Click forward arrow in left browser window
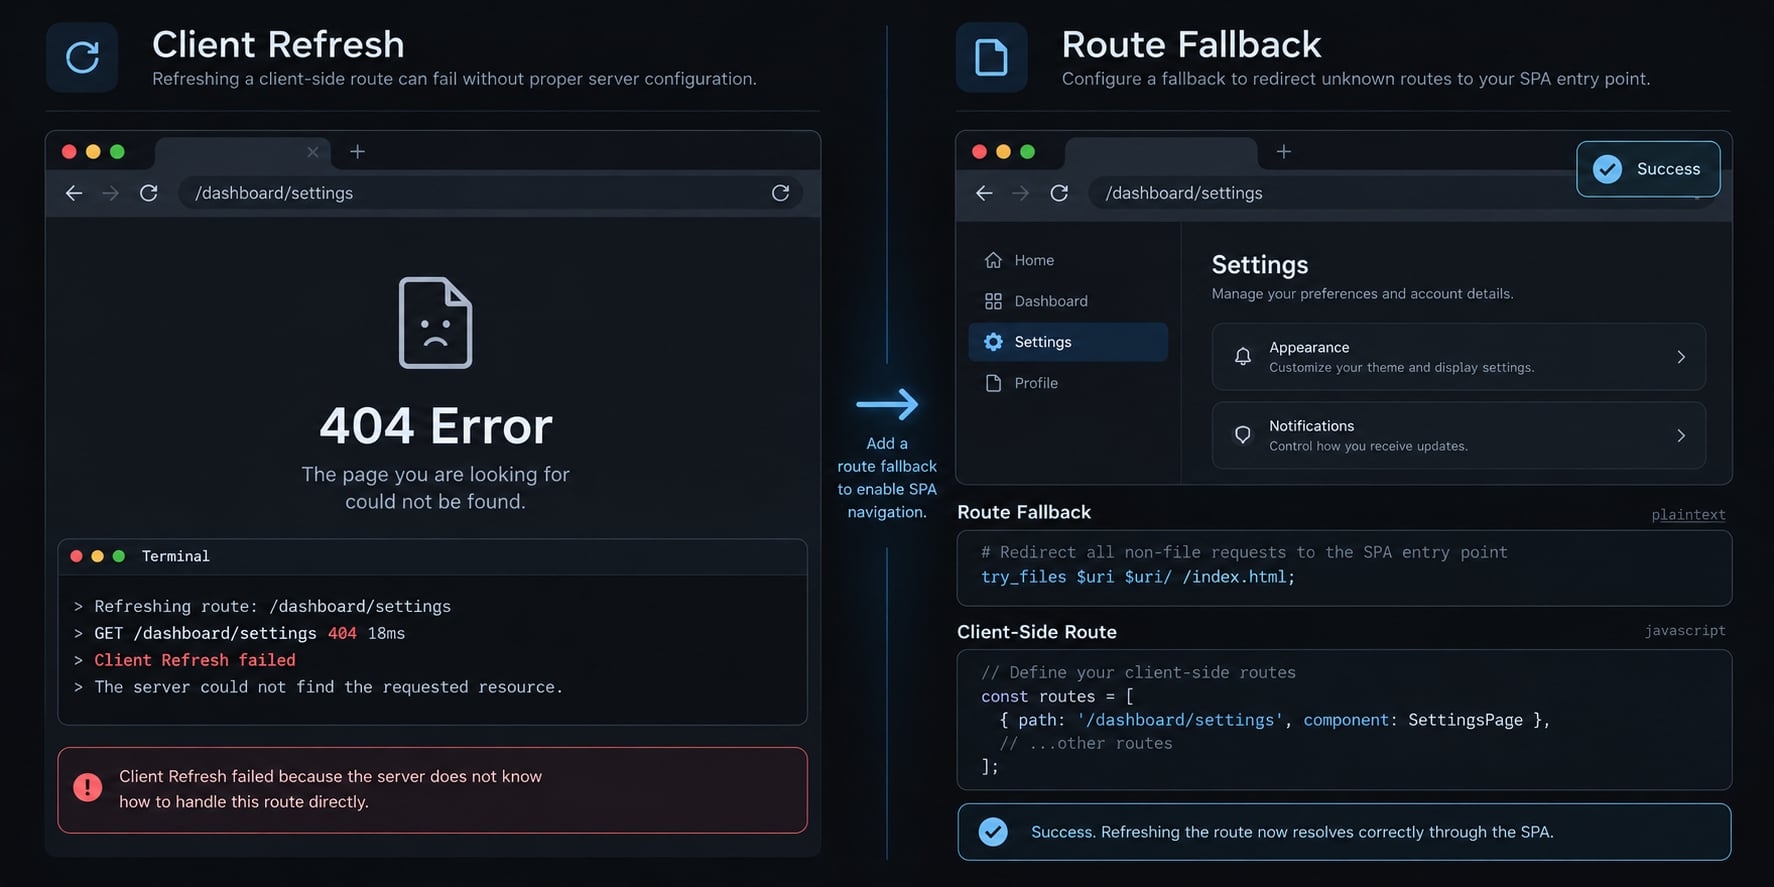 coord(110,193)
